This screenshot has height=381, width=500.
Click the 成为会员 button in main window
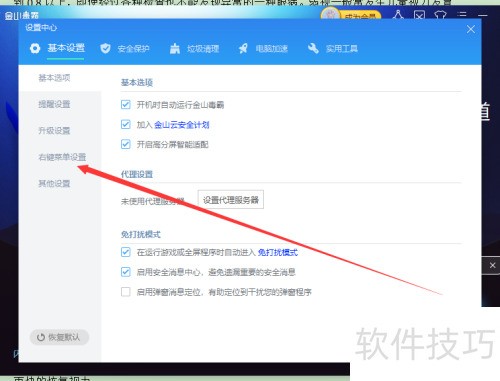(360, 16)
